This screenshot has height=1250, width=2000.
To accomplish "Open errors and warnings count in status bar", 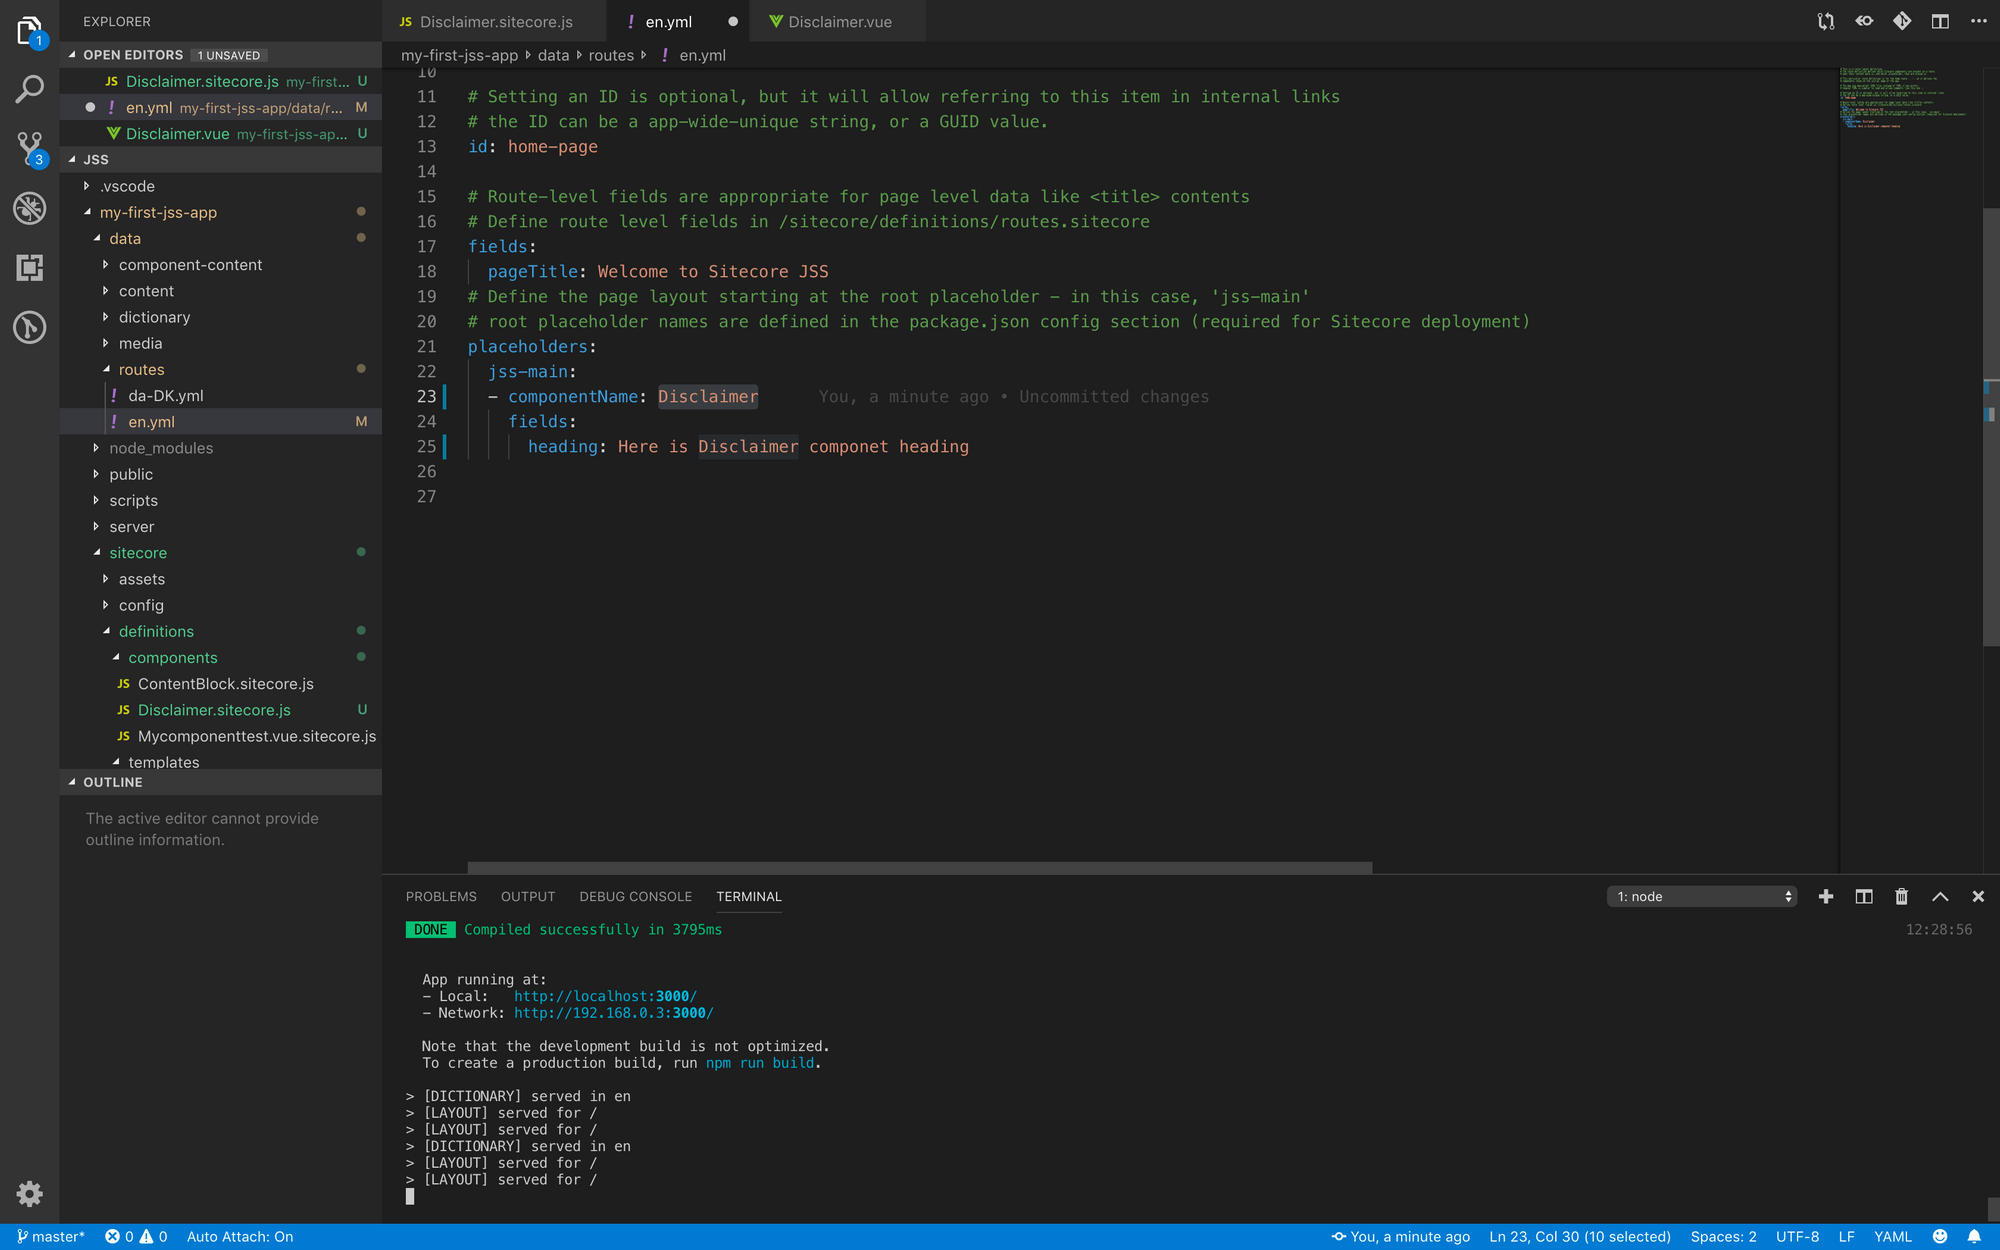I will coord(136,1236).
